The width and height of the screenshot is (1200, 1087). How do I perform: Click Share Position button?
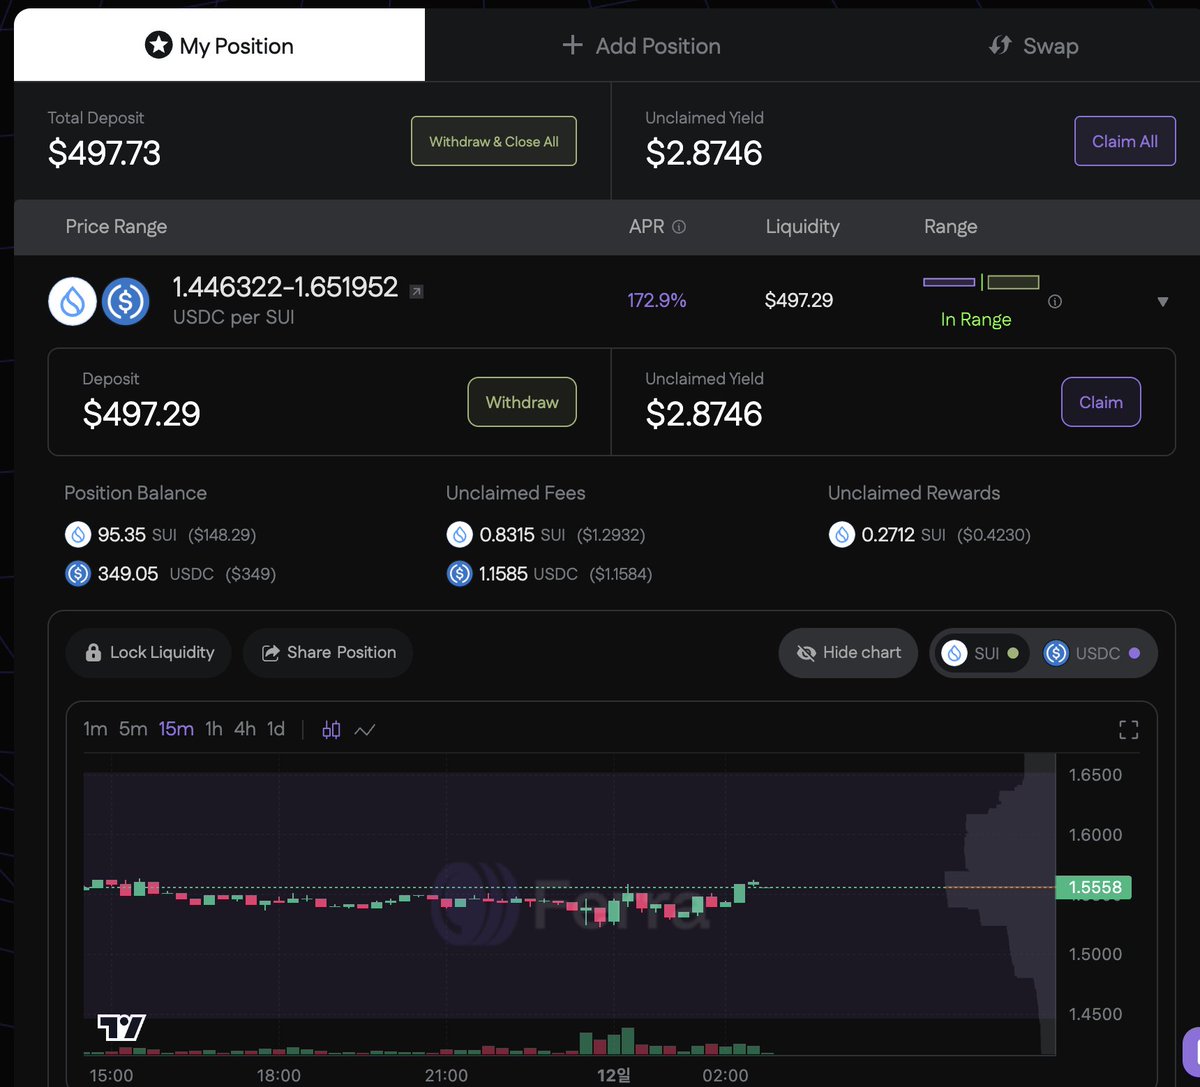pyautogui.click(x=328, y=653)
